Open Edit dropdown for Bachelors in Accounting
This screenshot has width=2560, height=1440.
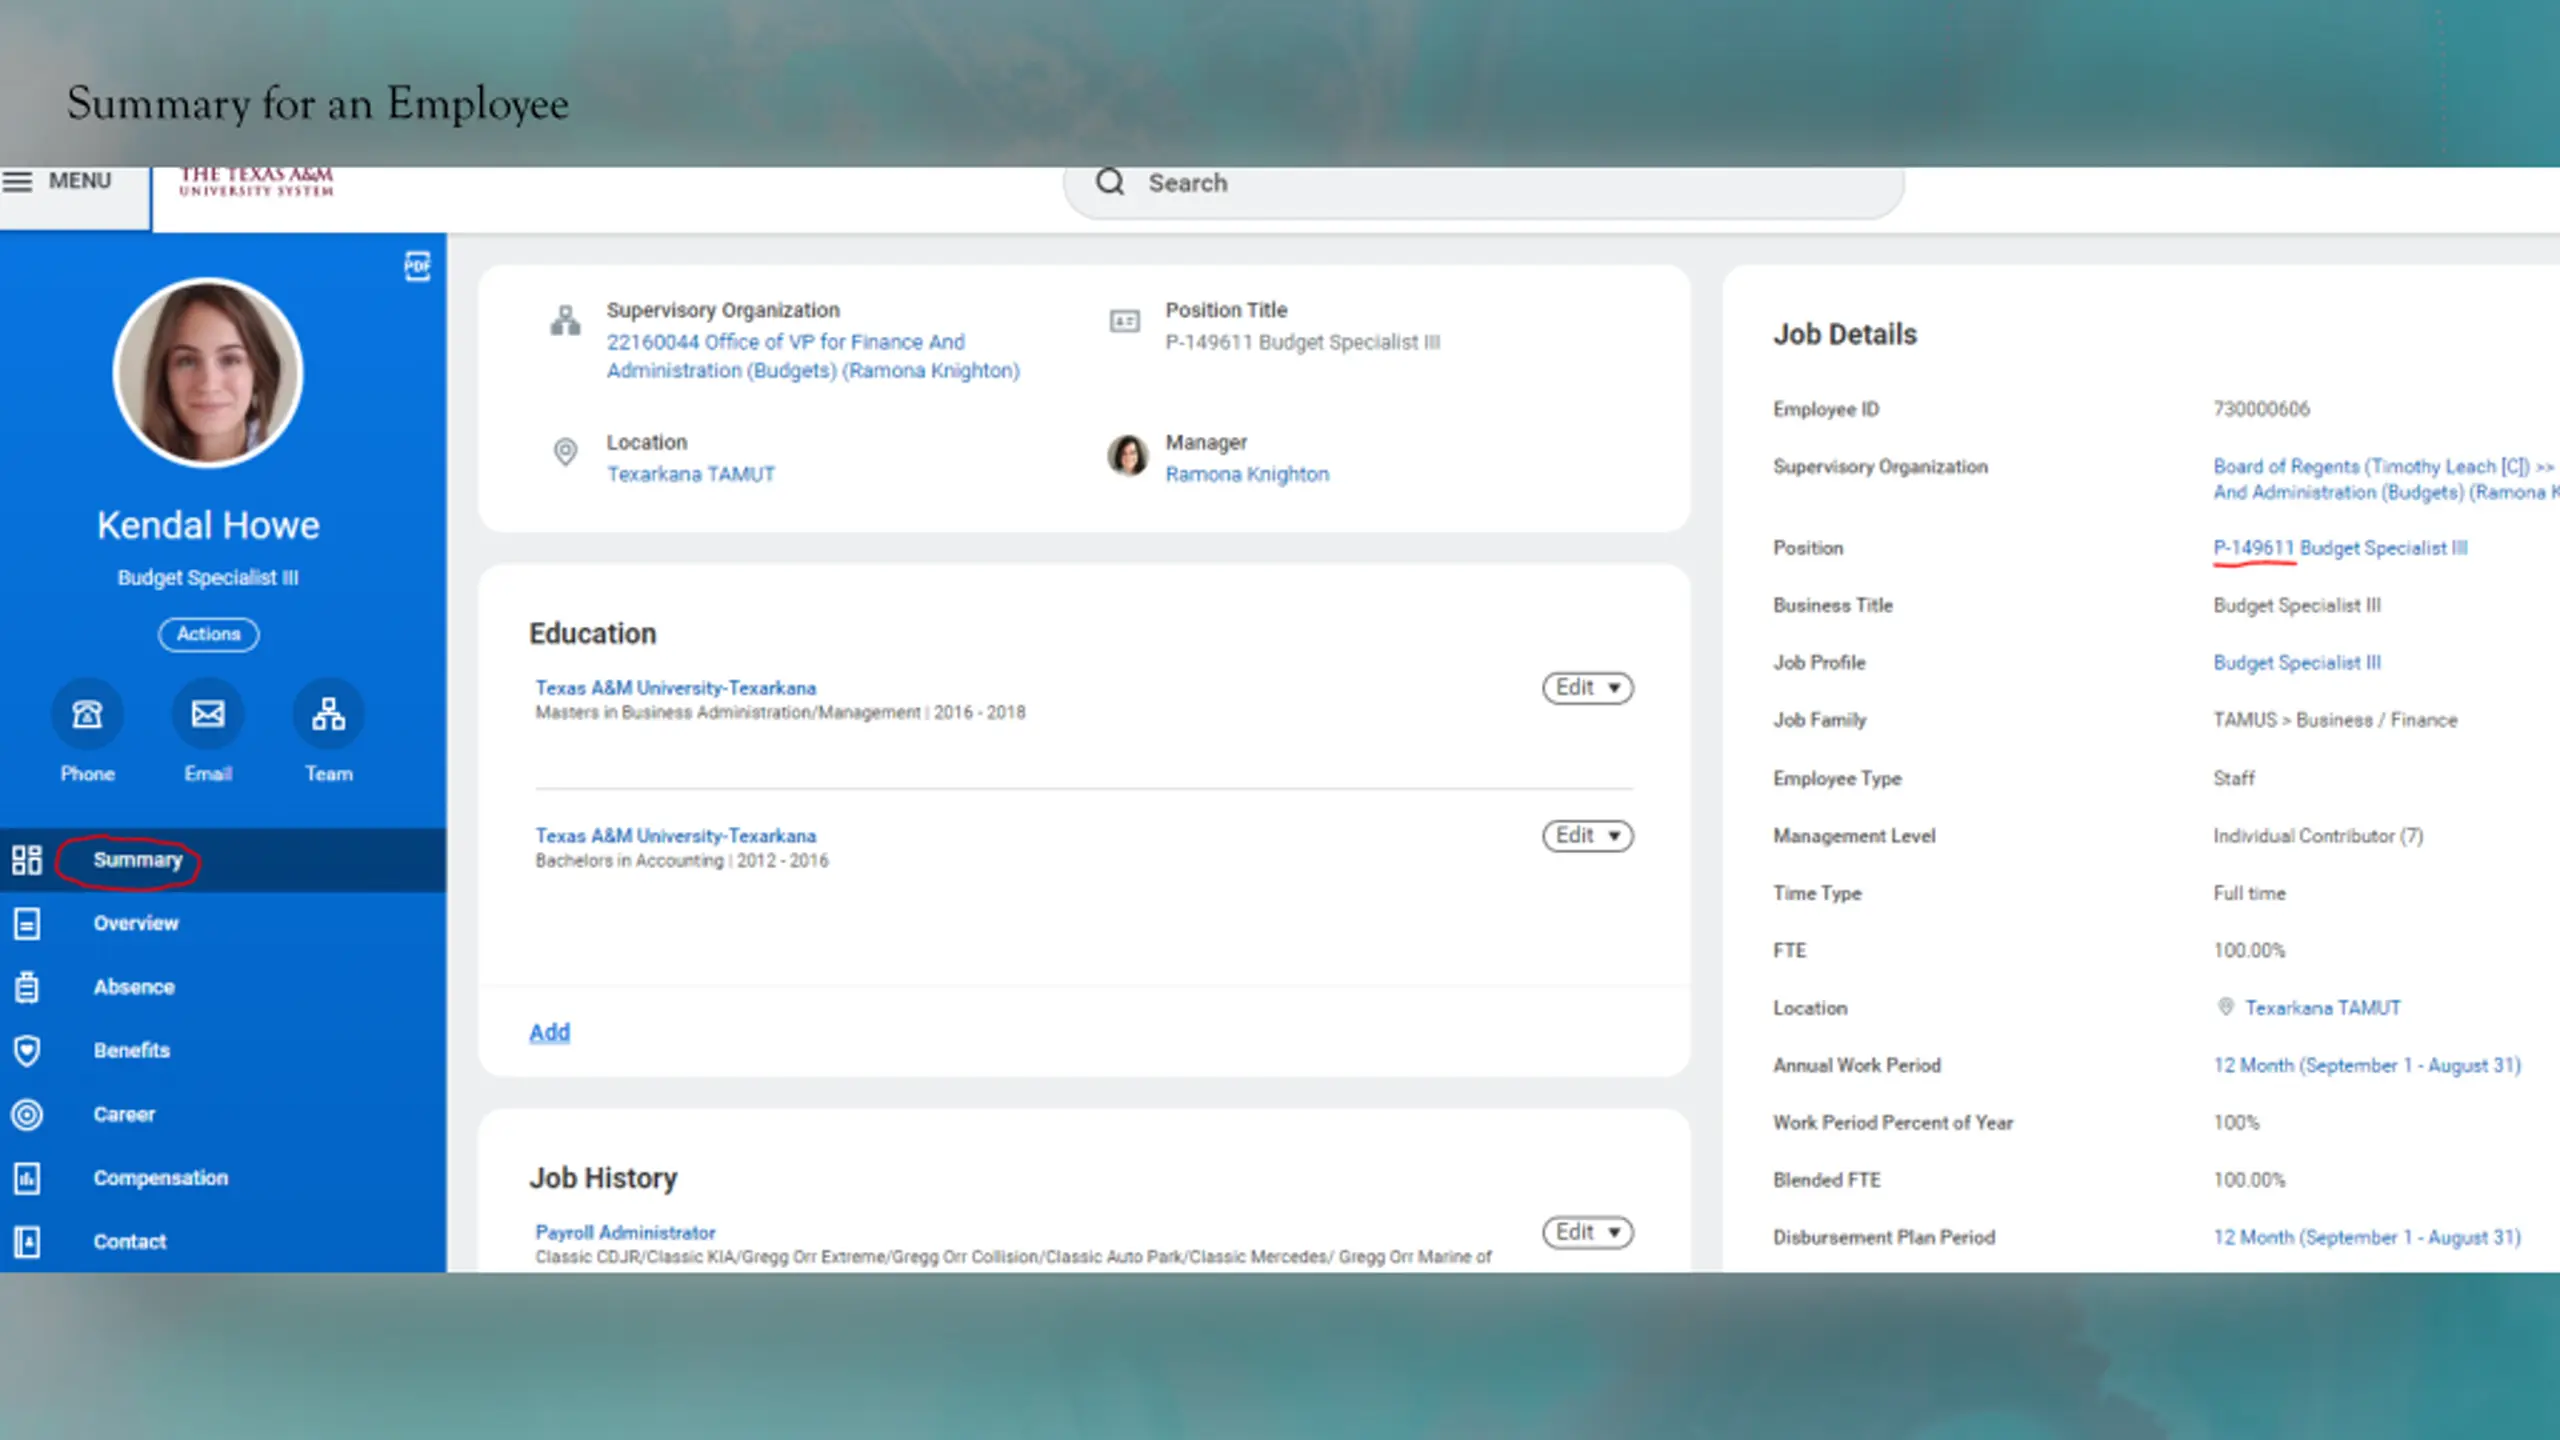coord(1587,836)
